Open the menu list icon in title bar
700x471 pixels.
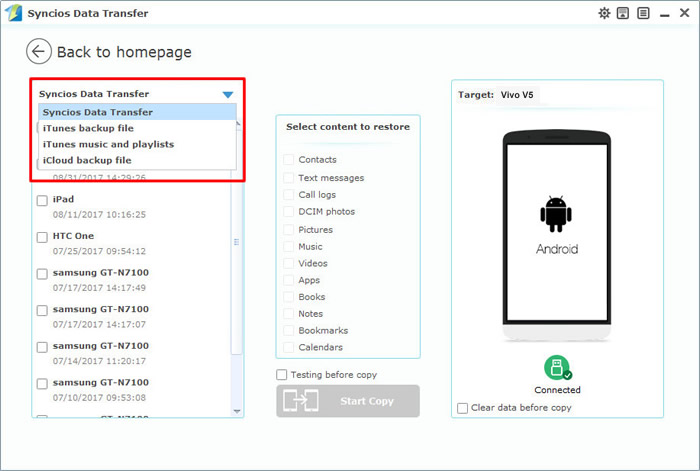[643, 13]
